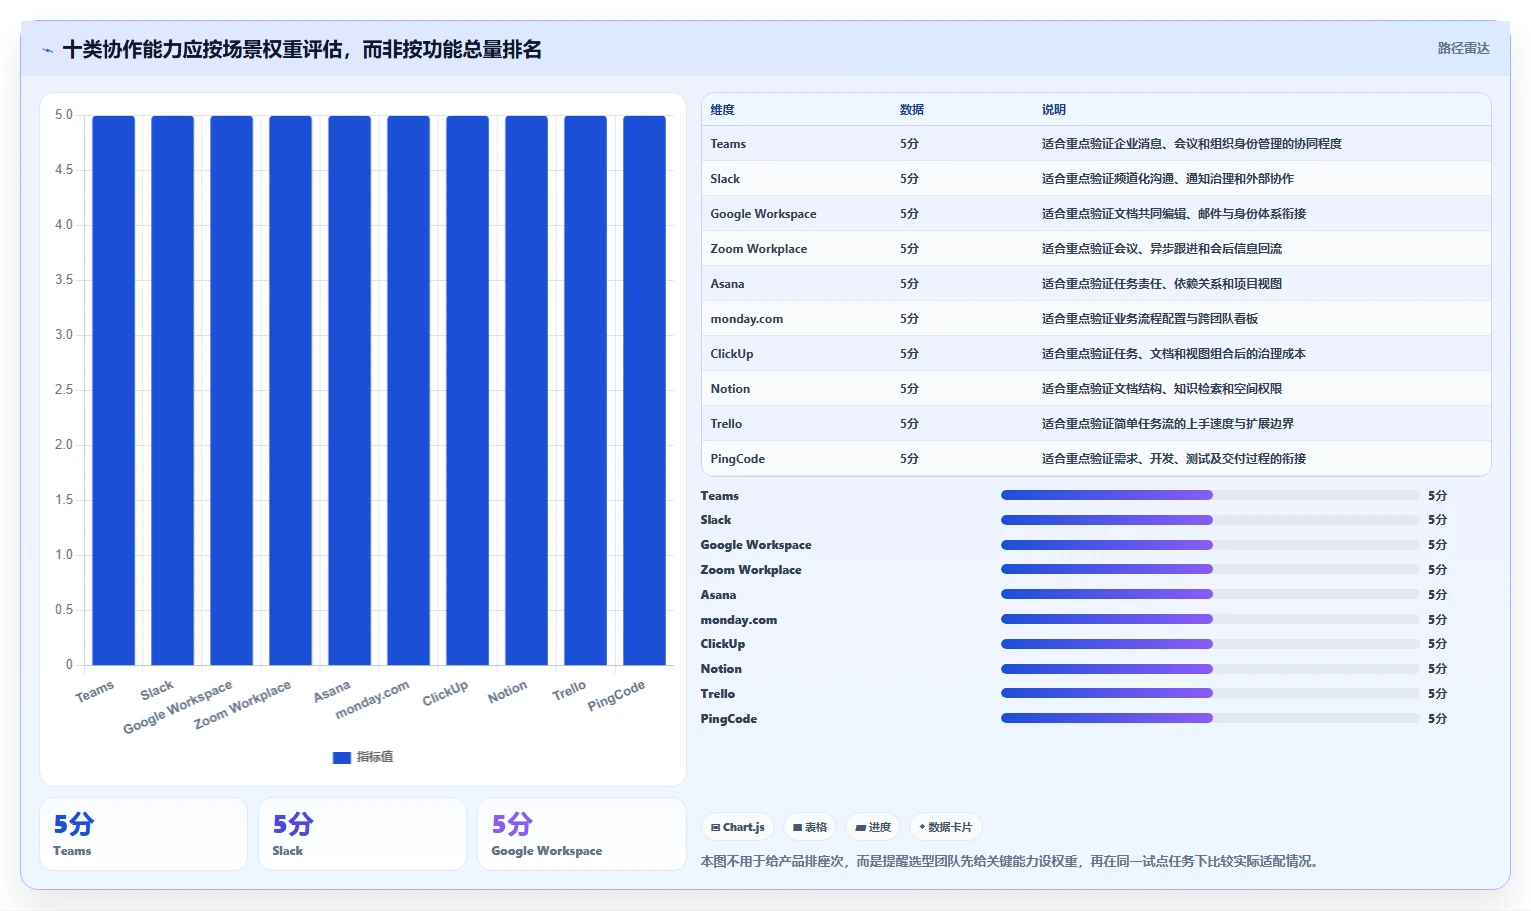
Task: Select monday.com in the table
Action: tap(746, 319)
